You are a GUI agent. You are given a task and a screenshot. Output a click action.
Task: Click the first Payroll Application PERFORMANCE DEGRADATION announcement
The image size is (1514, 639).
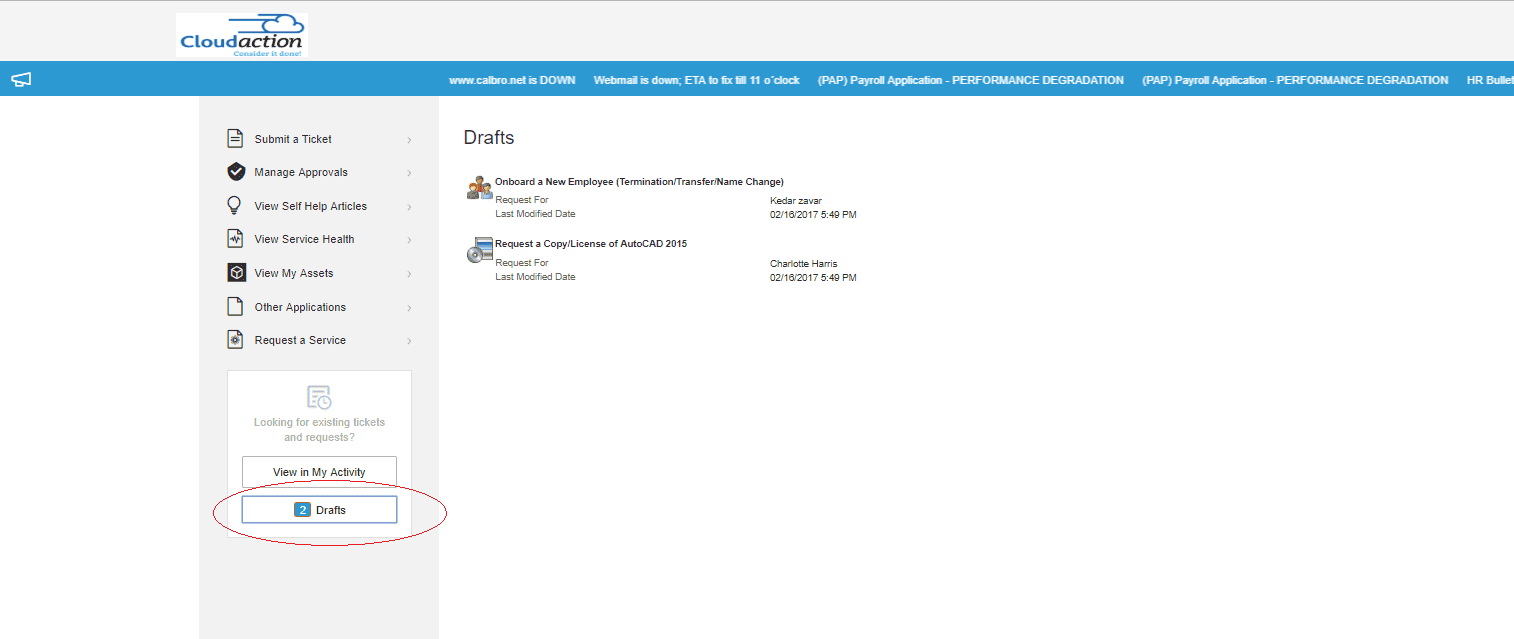[x=970, y=80]
